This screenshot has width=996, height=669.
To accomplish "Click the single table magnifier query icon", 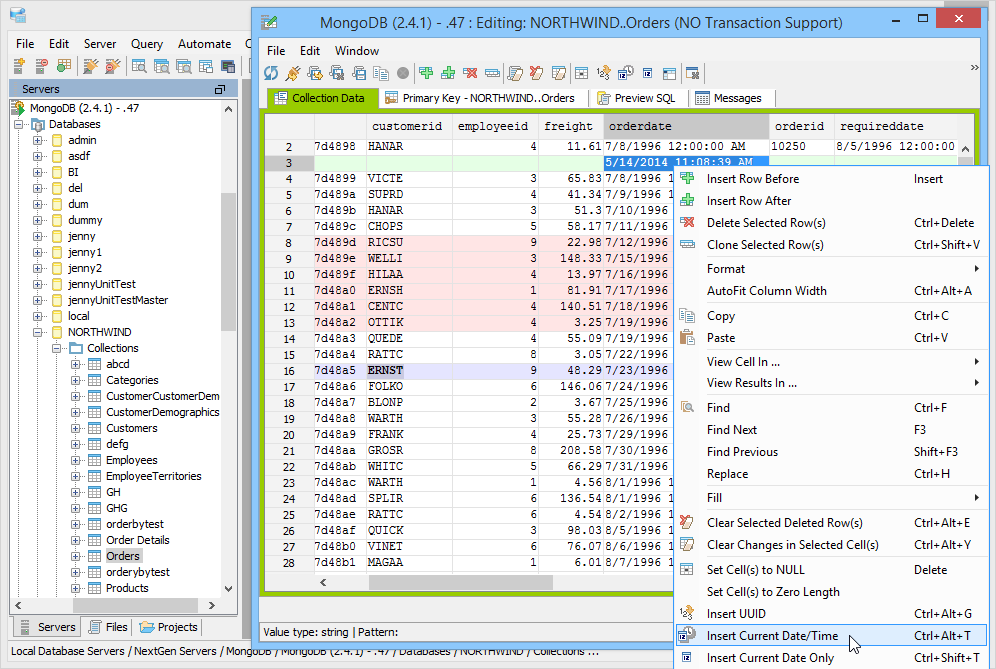I will [x=139, y=66].
